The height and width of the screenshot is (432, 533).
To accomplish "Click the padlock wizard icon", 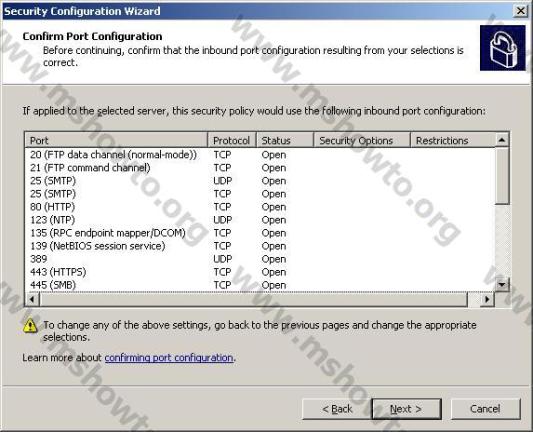I will pyautogui.click(x=502, y=48).
